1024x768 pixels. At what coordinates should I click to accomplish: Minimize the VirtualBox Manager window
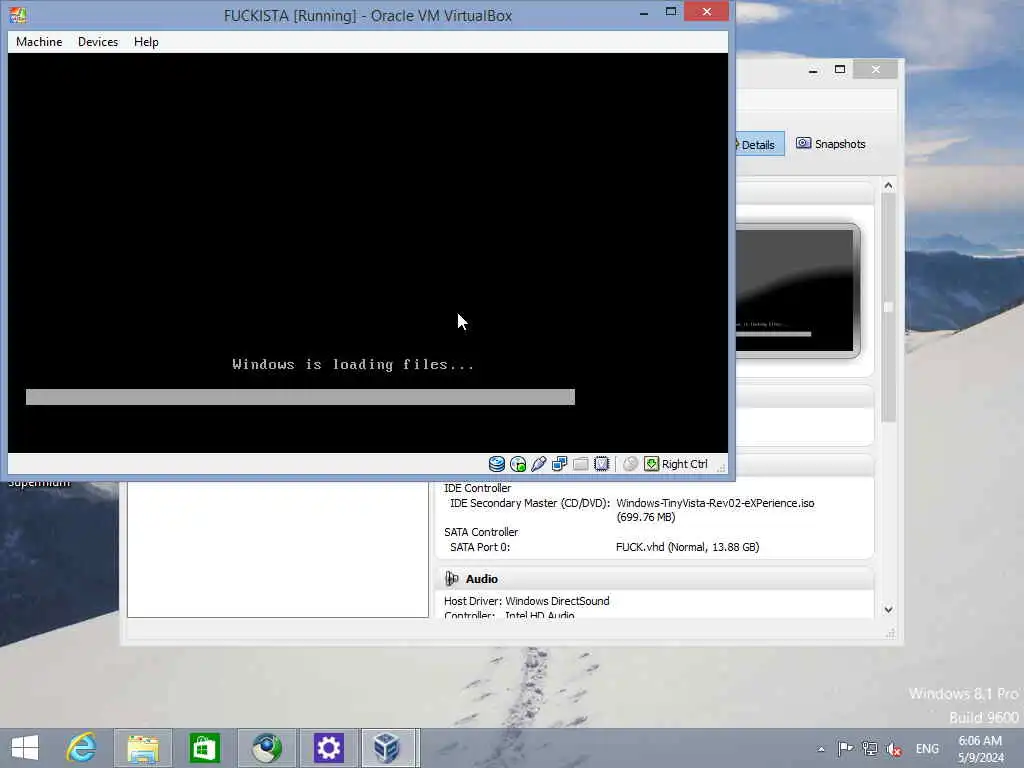coord(813,70)
